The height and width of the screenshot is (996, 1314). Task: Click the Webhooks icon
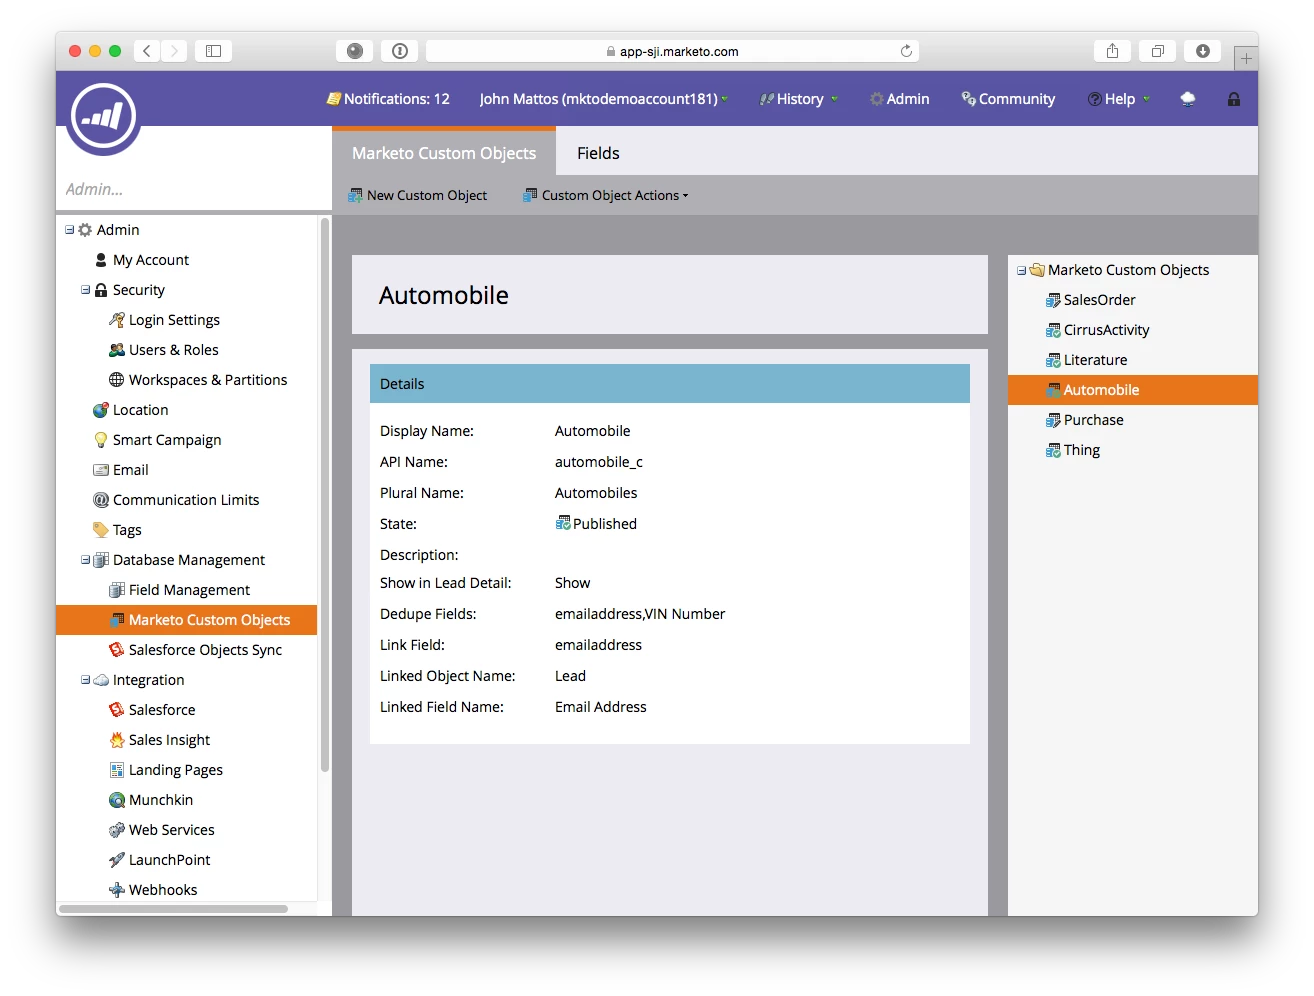click(117, 890)
